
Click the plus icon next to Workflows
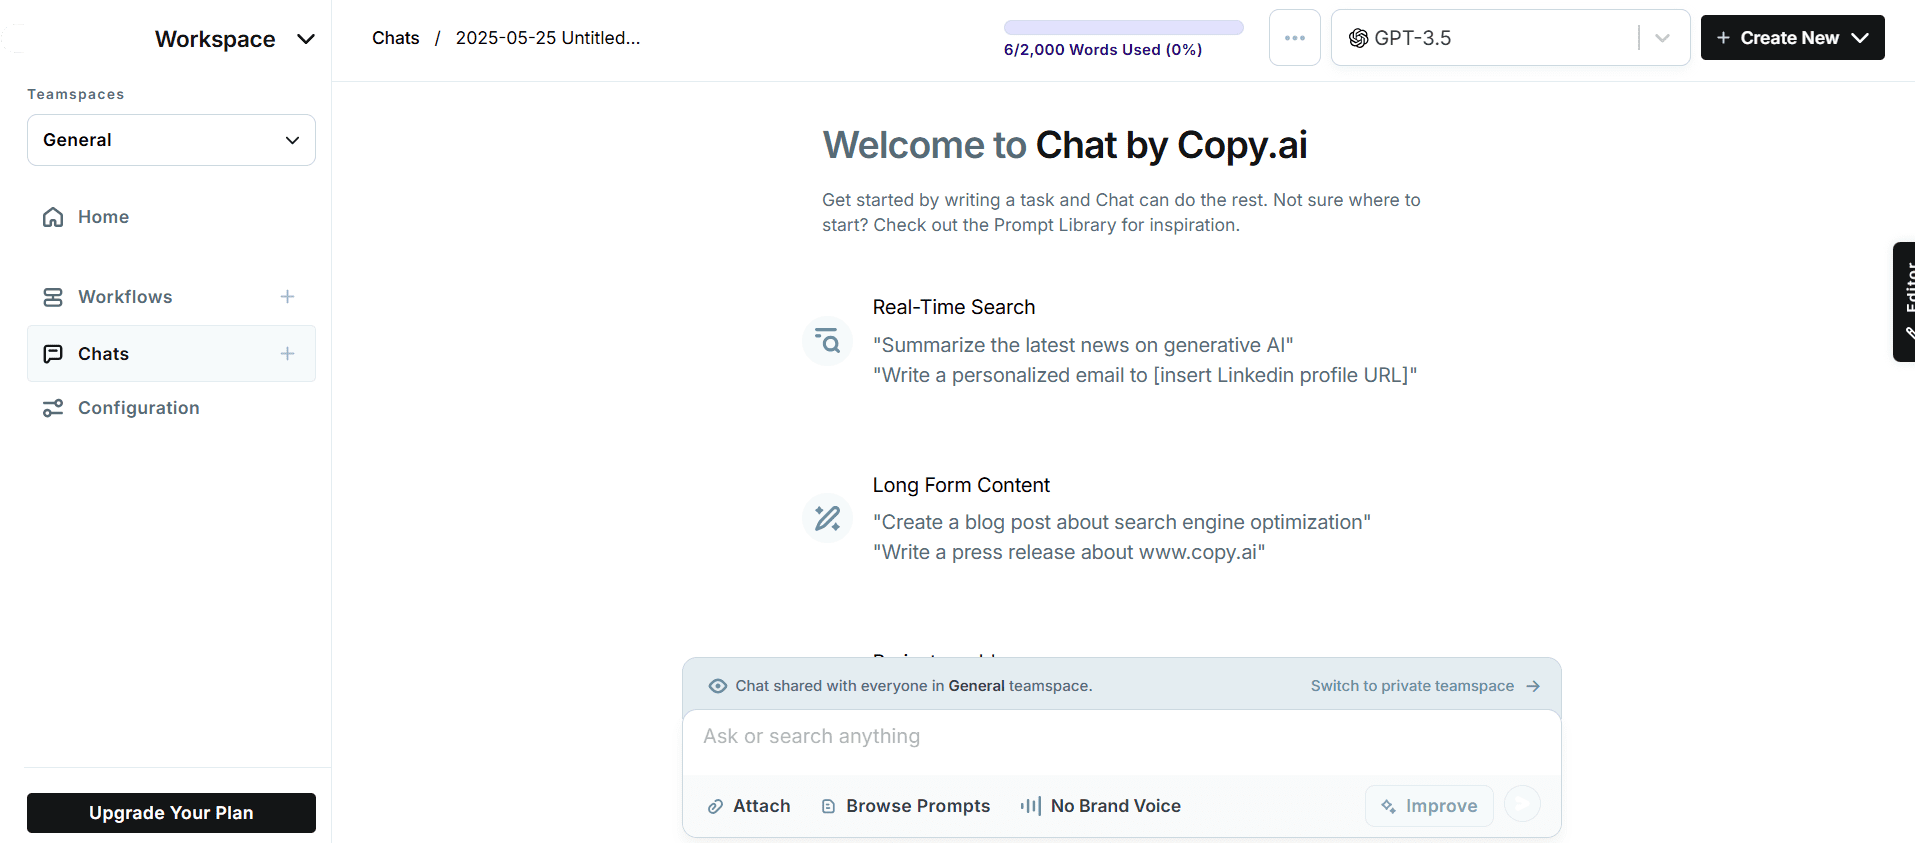click(x=287, y=296)
